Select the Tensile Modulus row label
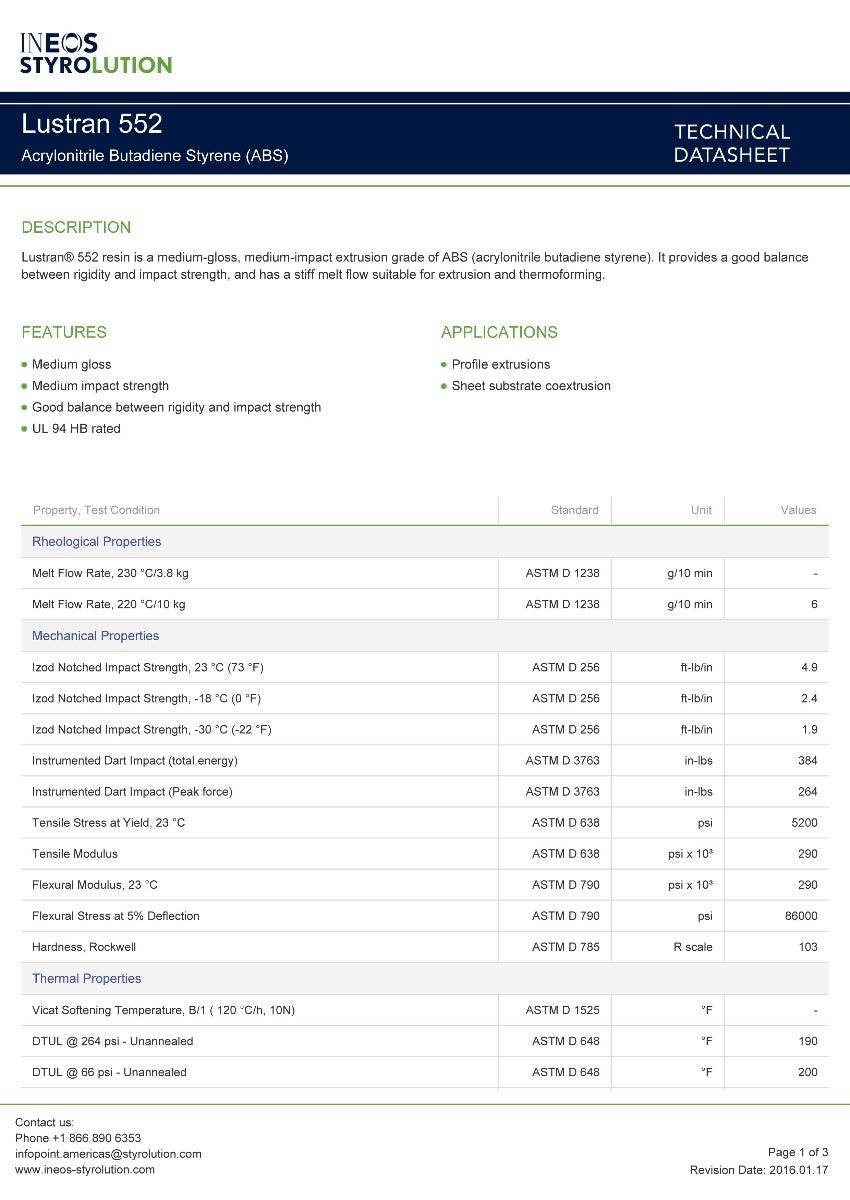The height and width of the screenshot is (1200, 850). [75, 853]
